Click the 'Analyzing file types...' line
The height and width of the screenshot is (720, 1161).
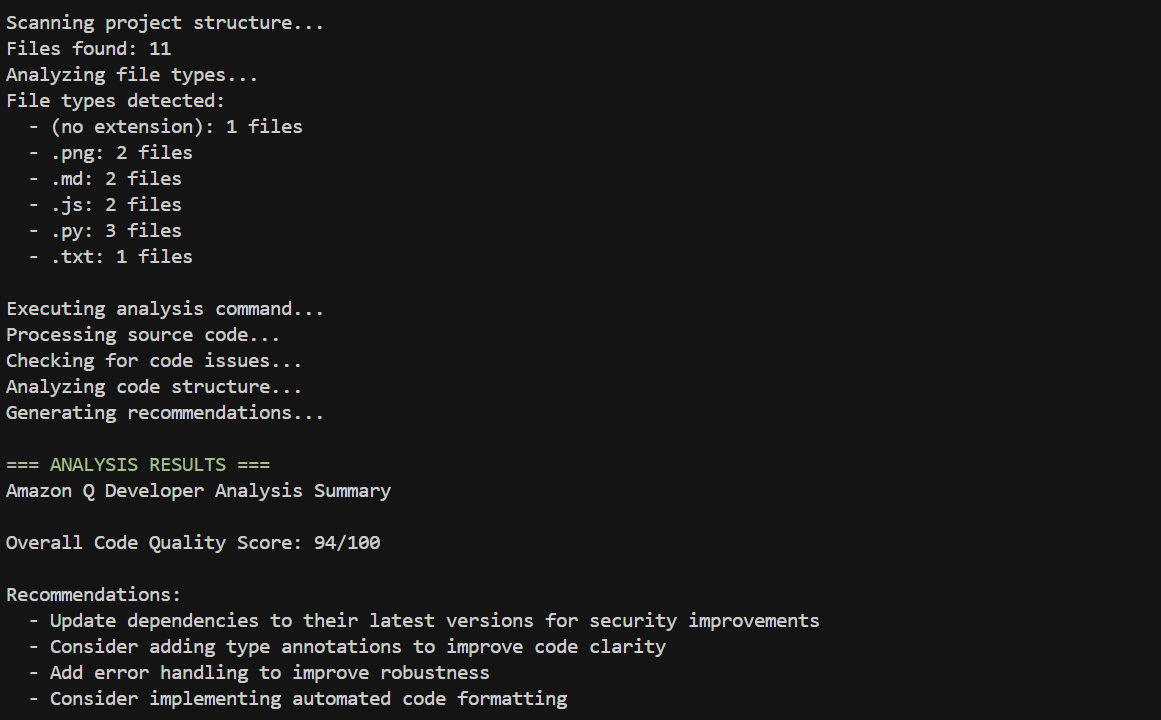[x=132, y=75]
